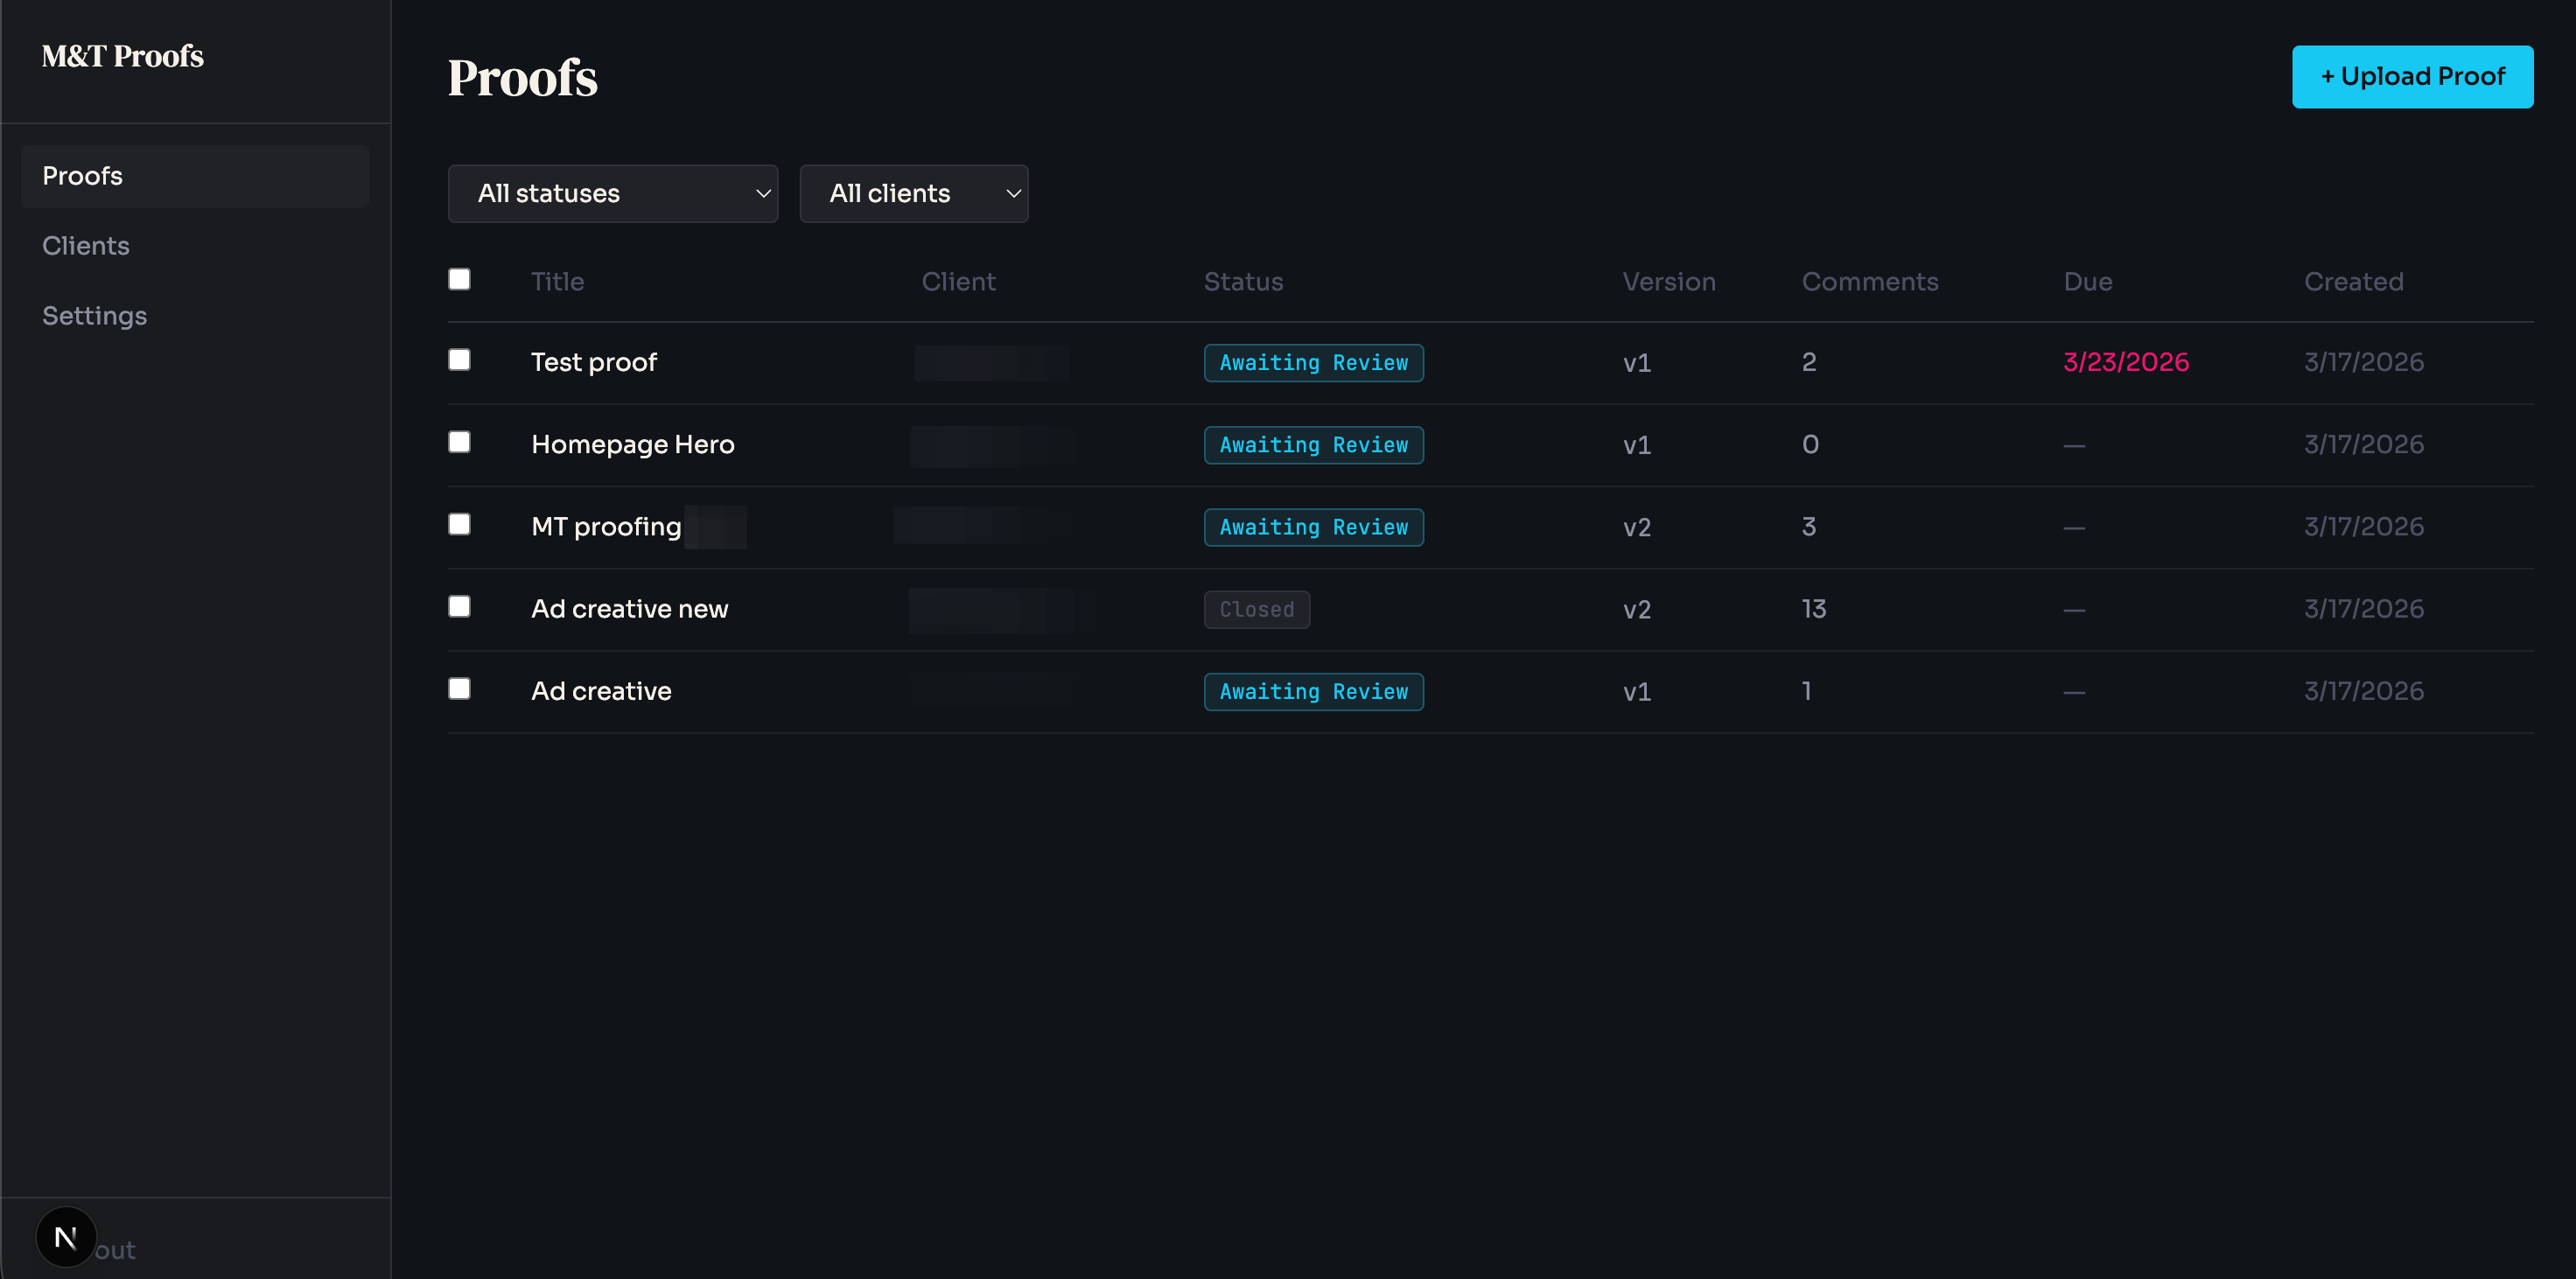This screenshot has height=1279, width=2576.
Task: Check the Test proof row checkbox
Action: tap(459, 360)
